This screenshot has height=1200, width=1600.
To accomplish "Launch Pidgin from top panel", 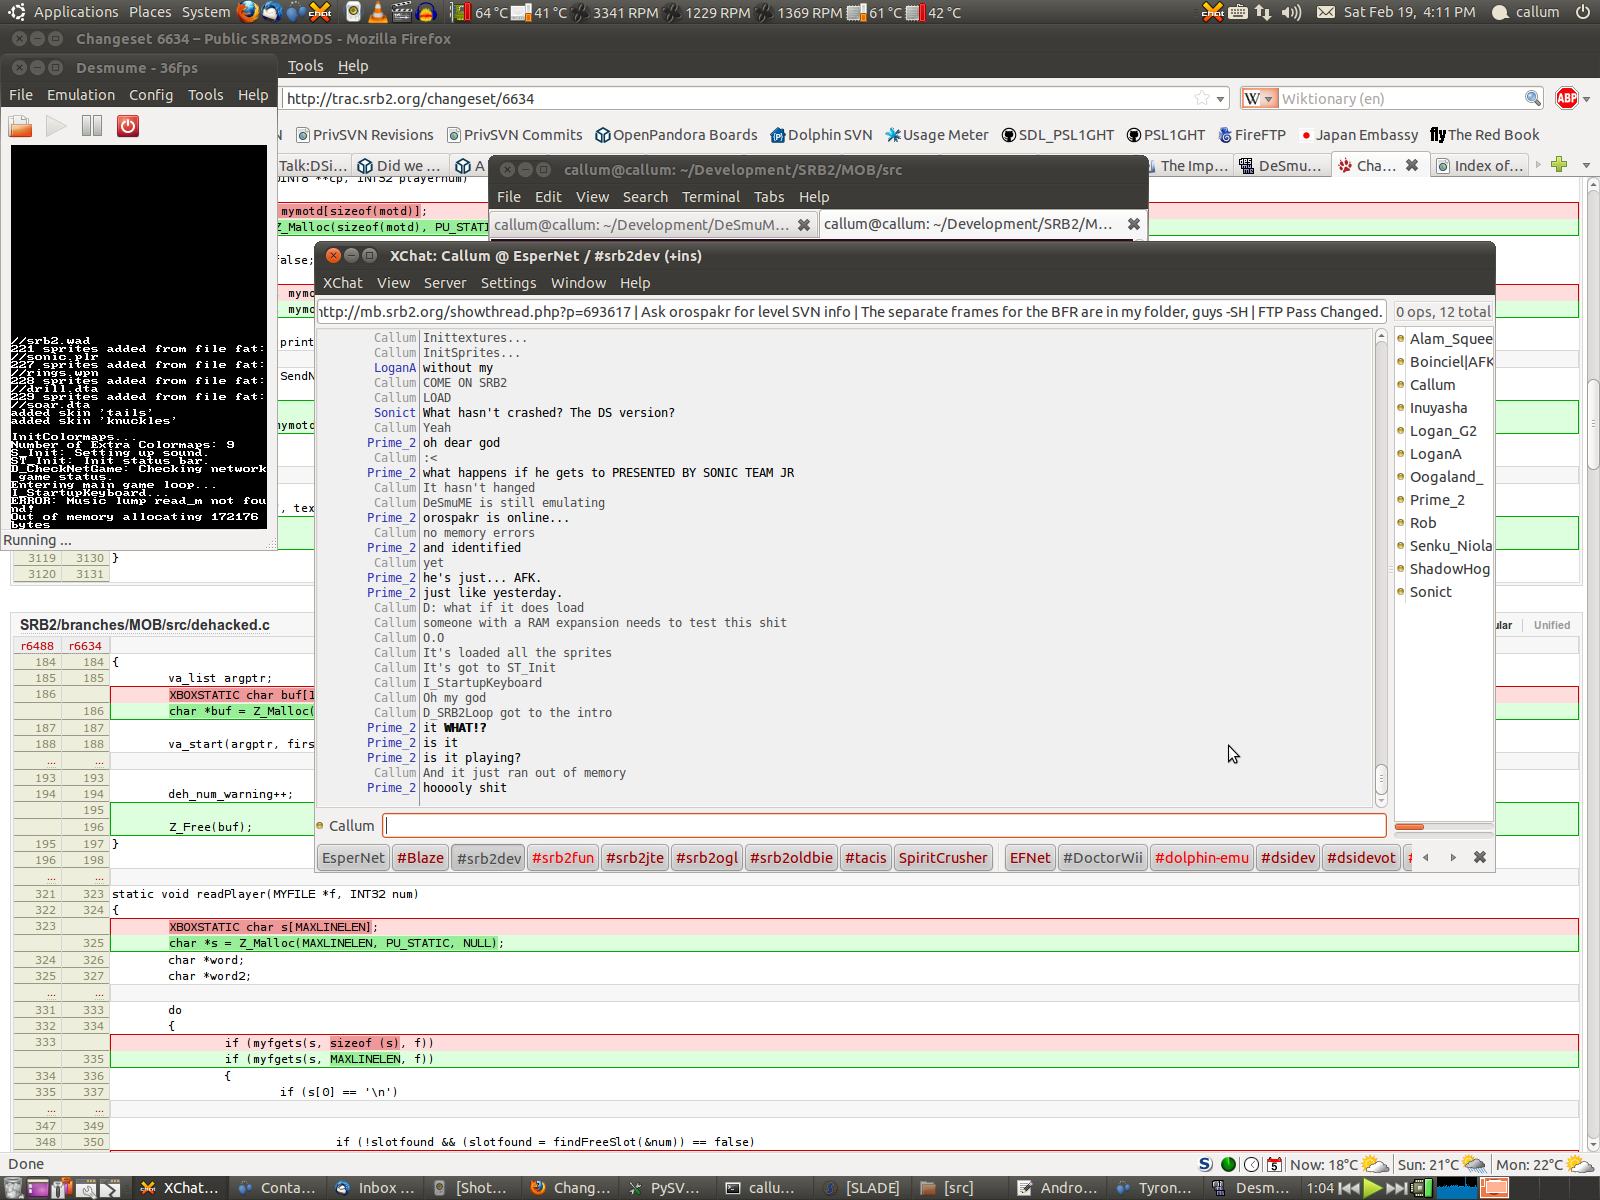I will tap(295, 12).
